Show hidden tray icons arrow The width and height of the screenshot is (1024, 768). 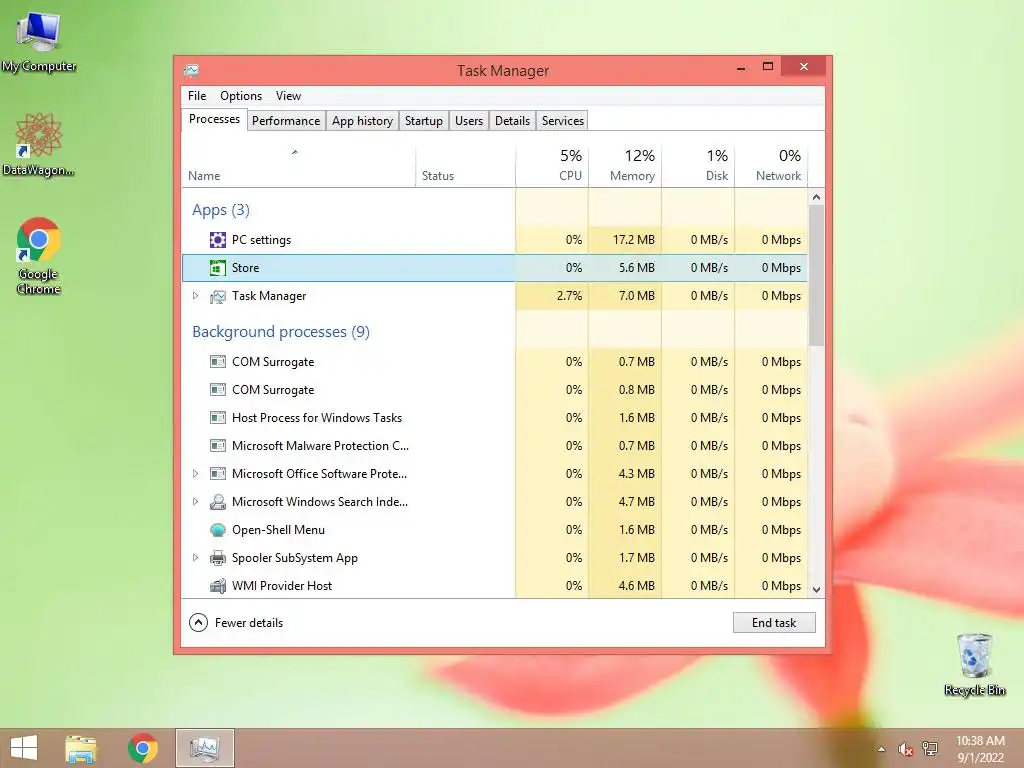tap(882, 749)
